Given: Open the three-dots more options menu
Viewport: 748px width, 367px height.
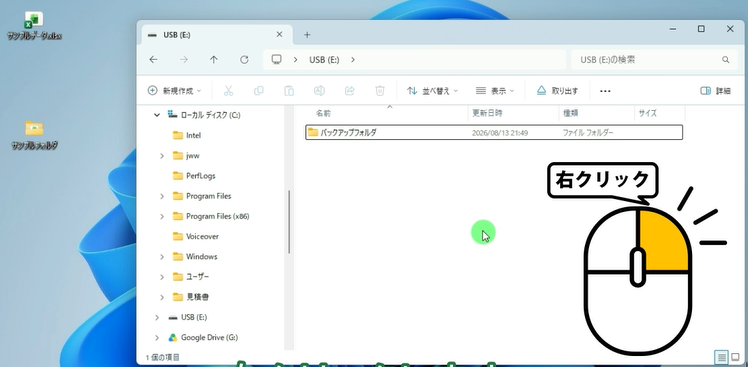Looking at the screenshot, I should click(x=605, y=91).
